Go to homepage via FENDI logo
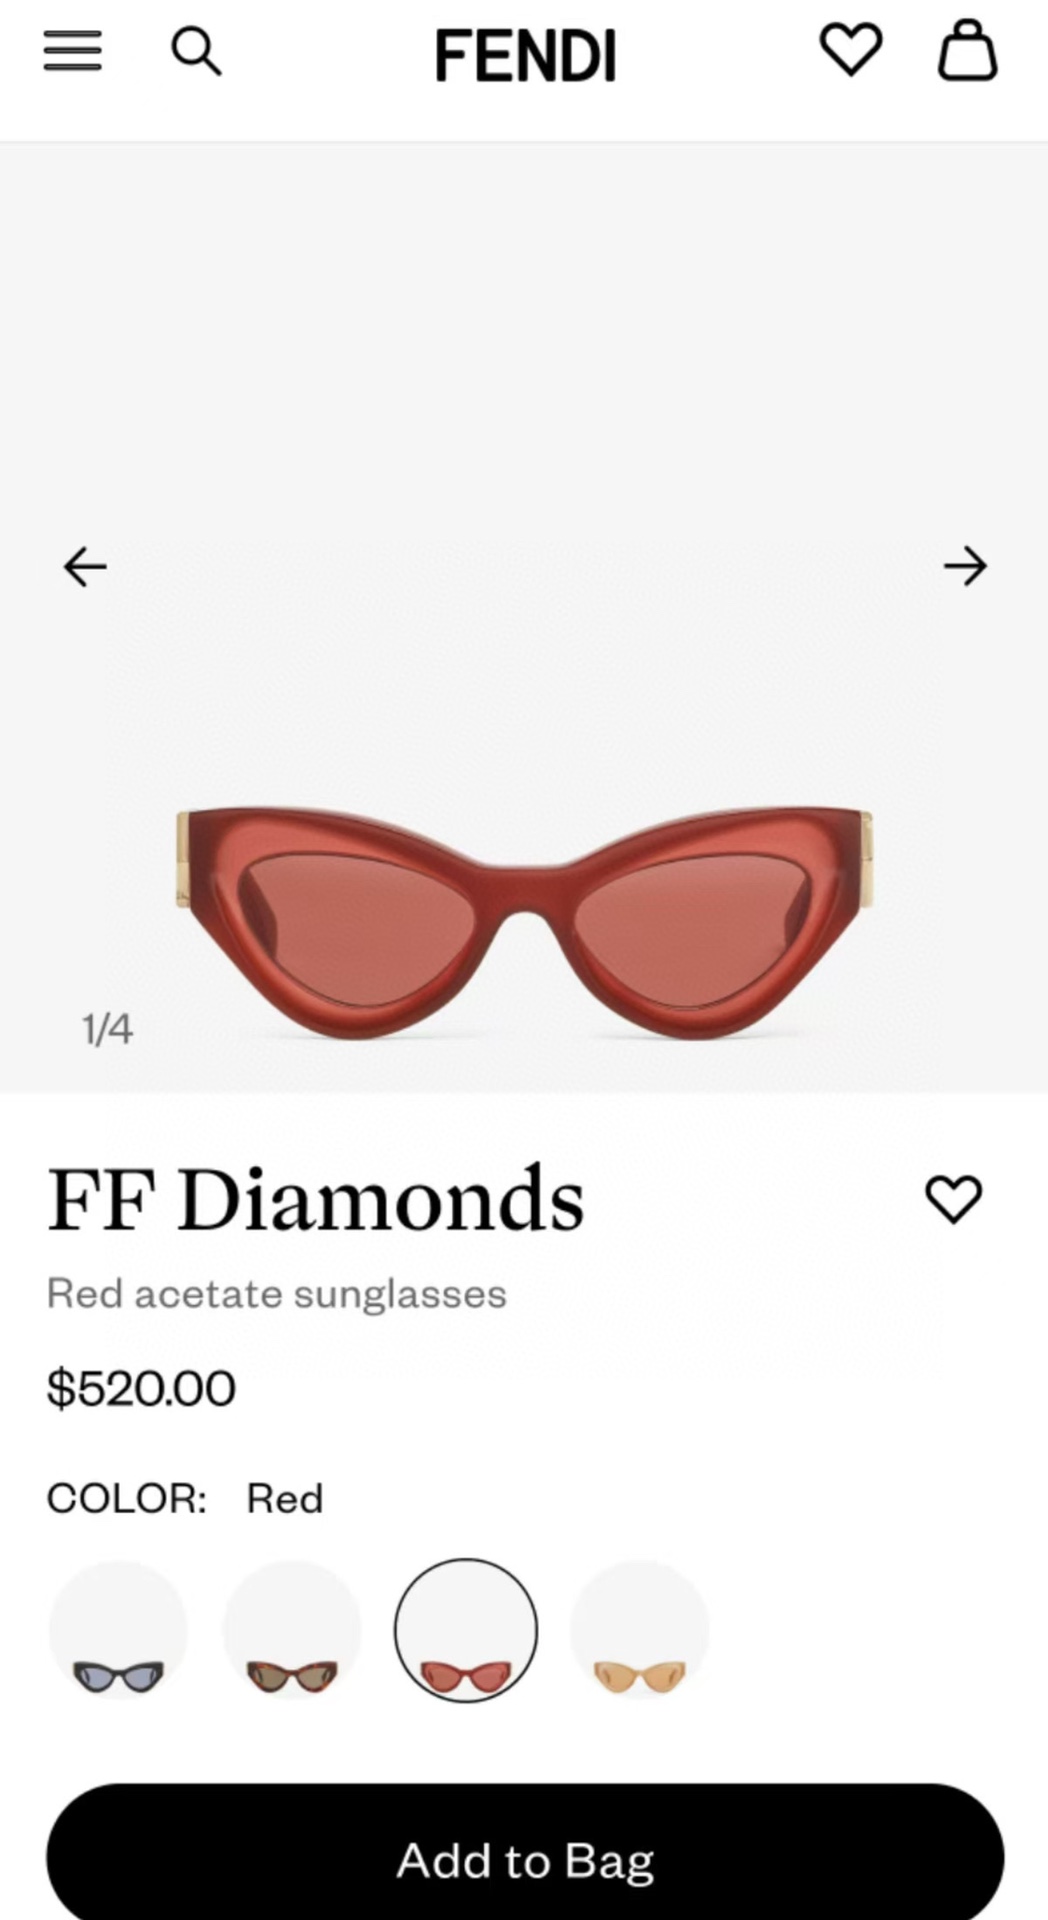 click(x=525, y=55)
